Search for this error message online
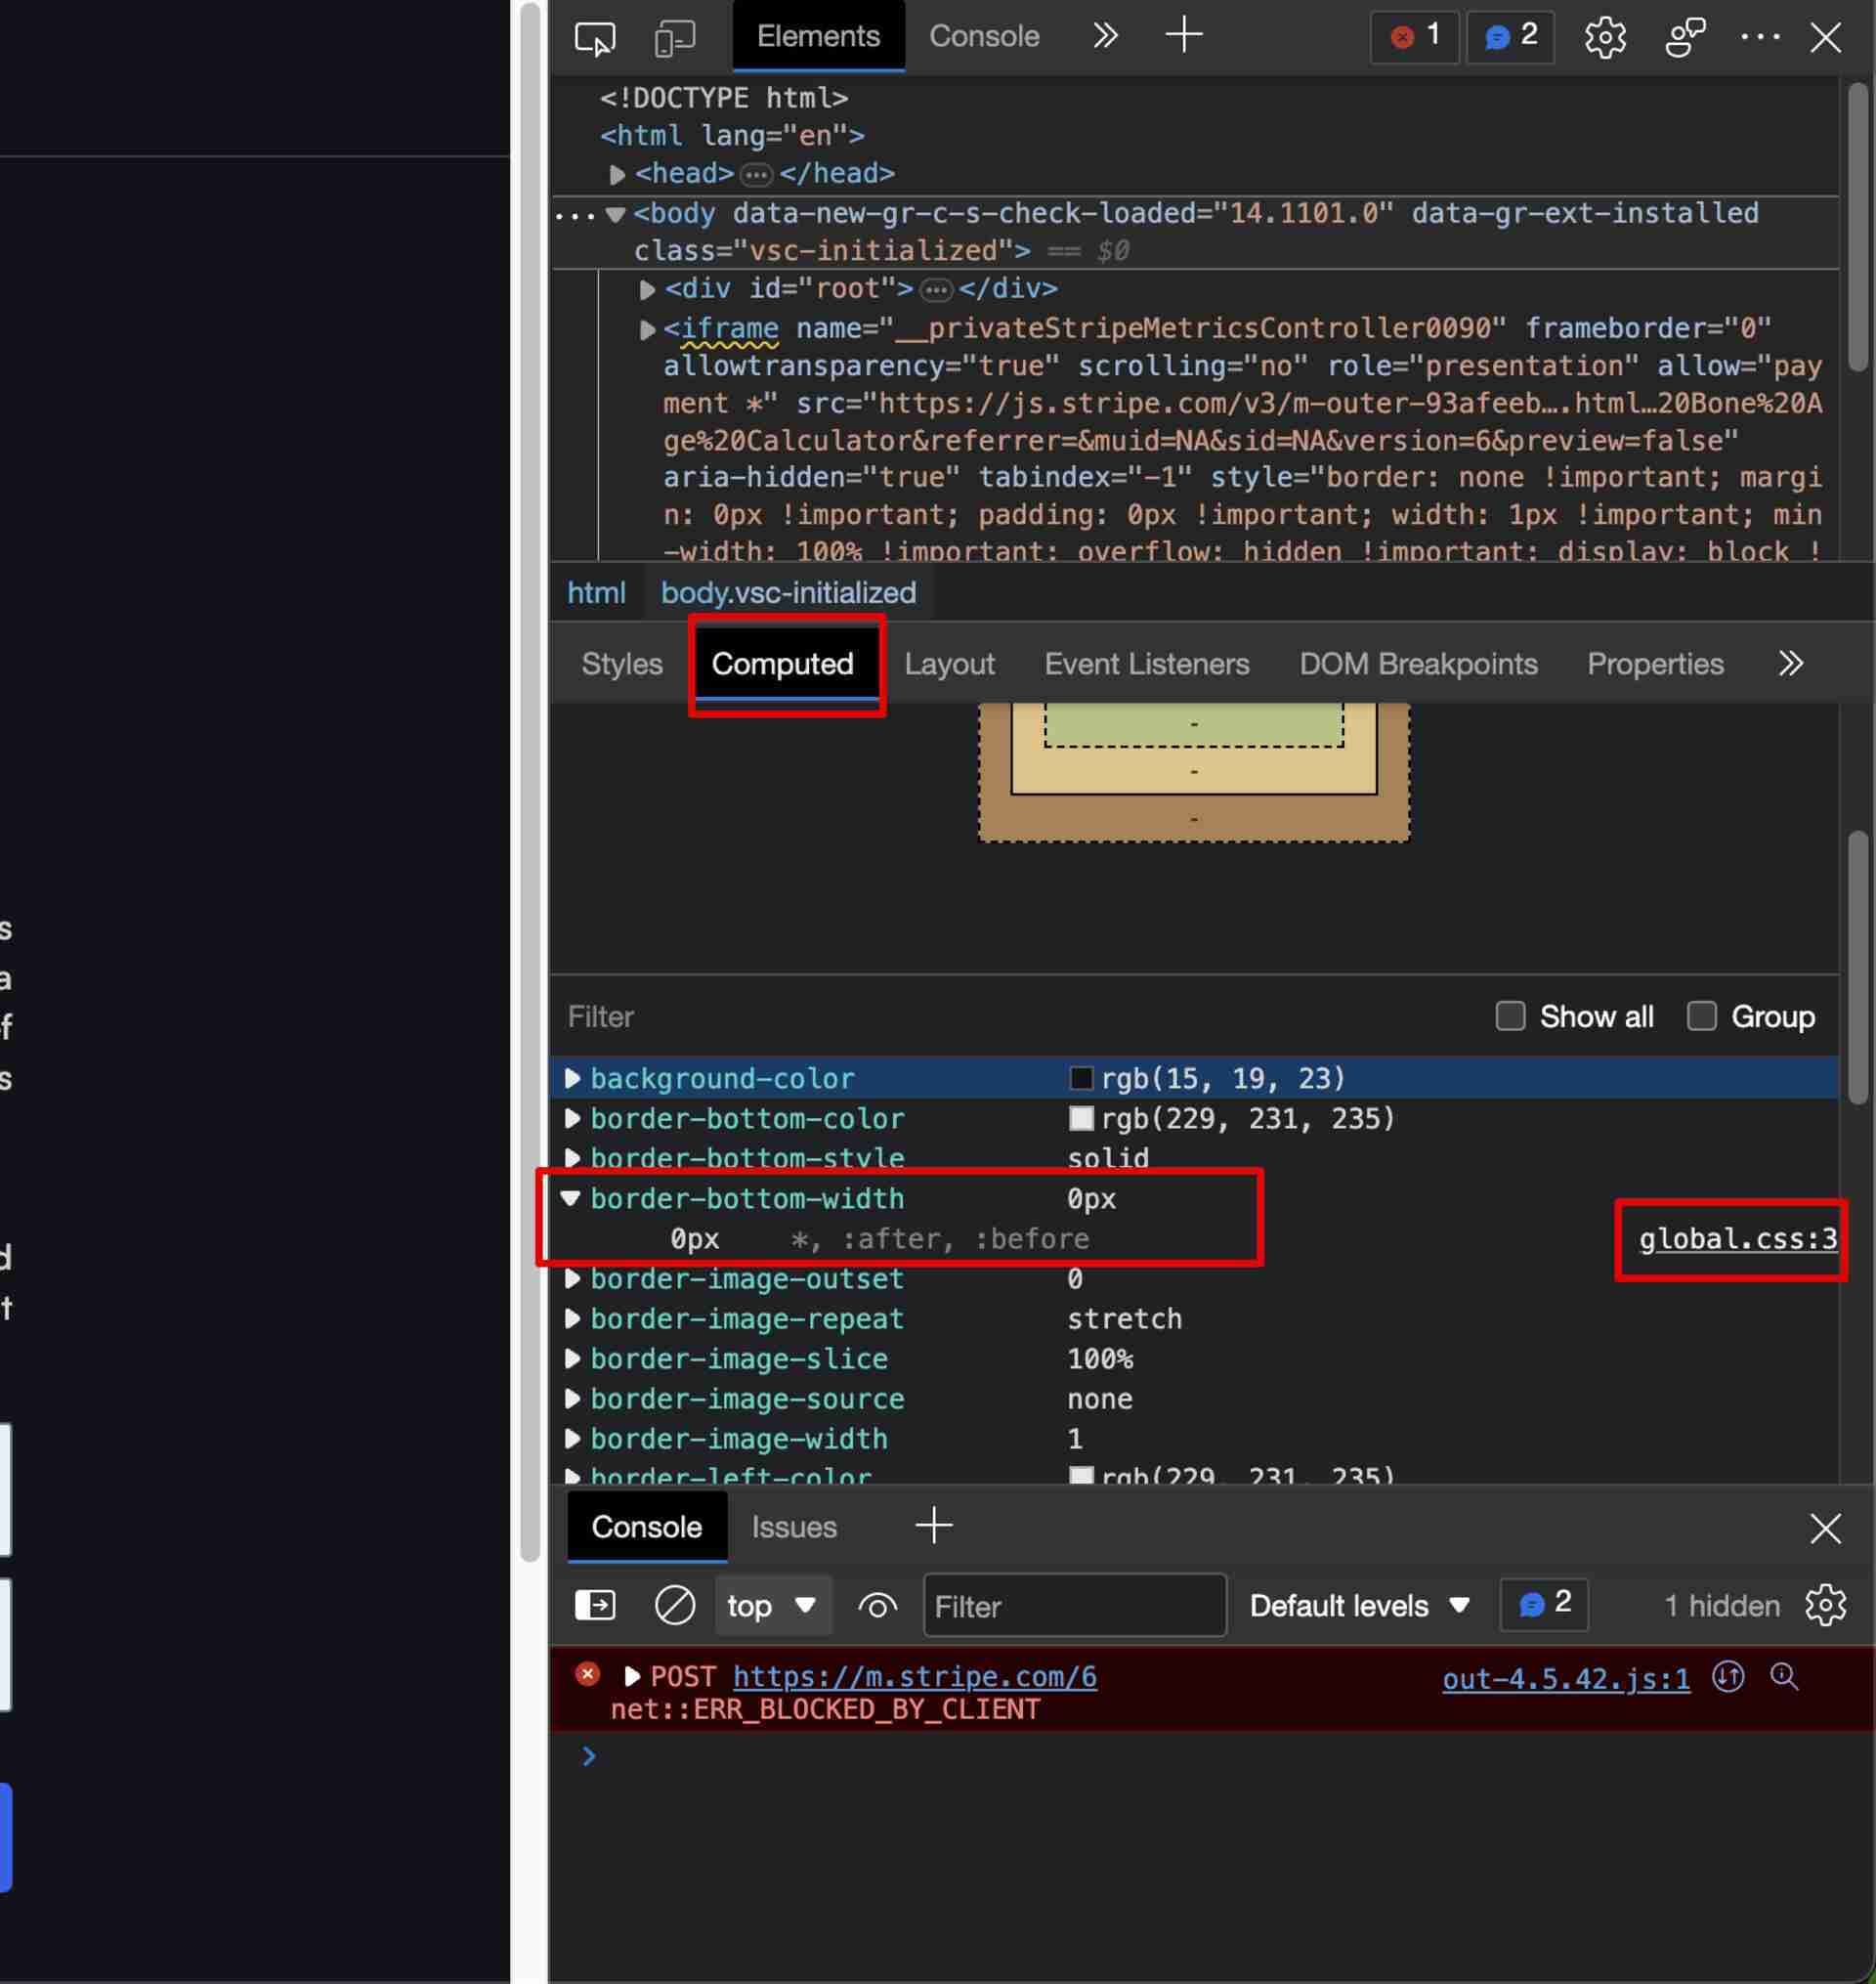The image size is (1876, 1984). (1785, 1676)
